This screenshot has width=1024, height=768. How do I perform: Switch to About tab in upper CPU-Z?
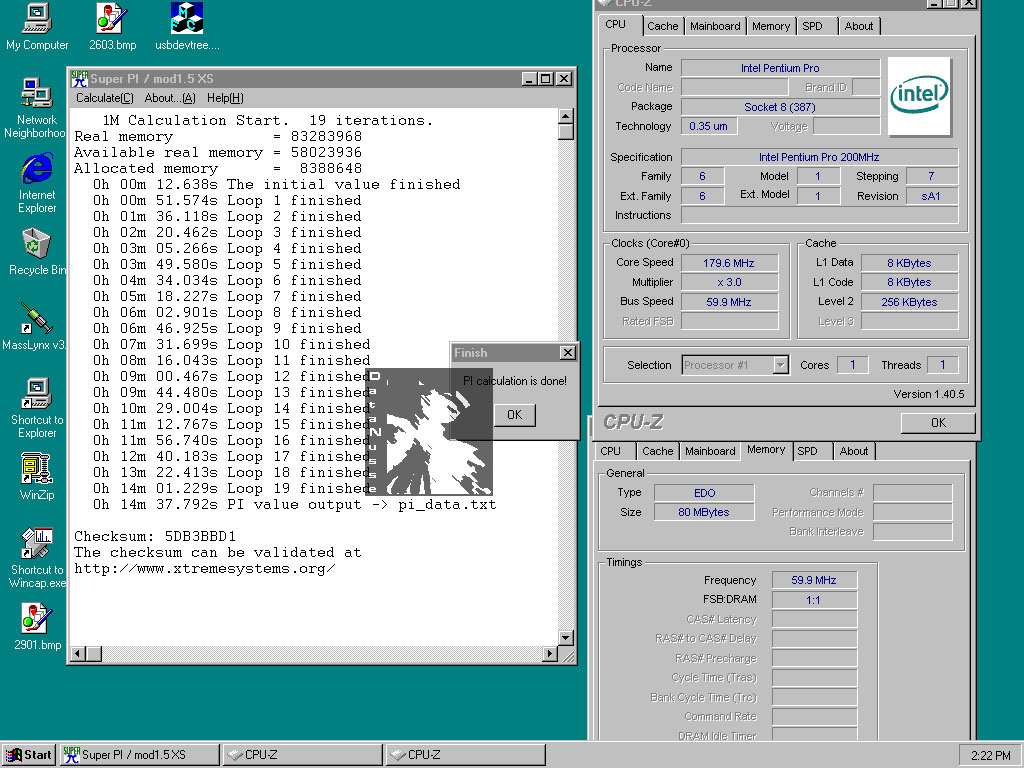pyautogui.click(x=859, y=26)
